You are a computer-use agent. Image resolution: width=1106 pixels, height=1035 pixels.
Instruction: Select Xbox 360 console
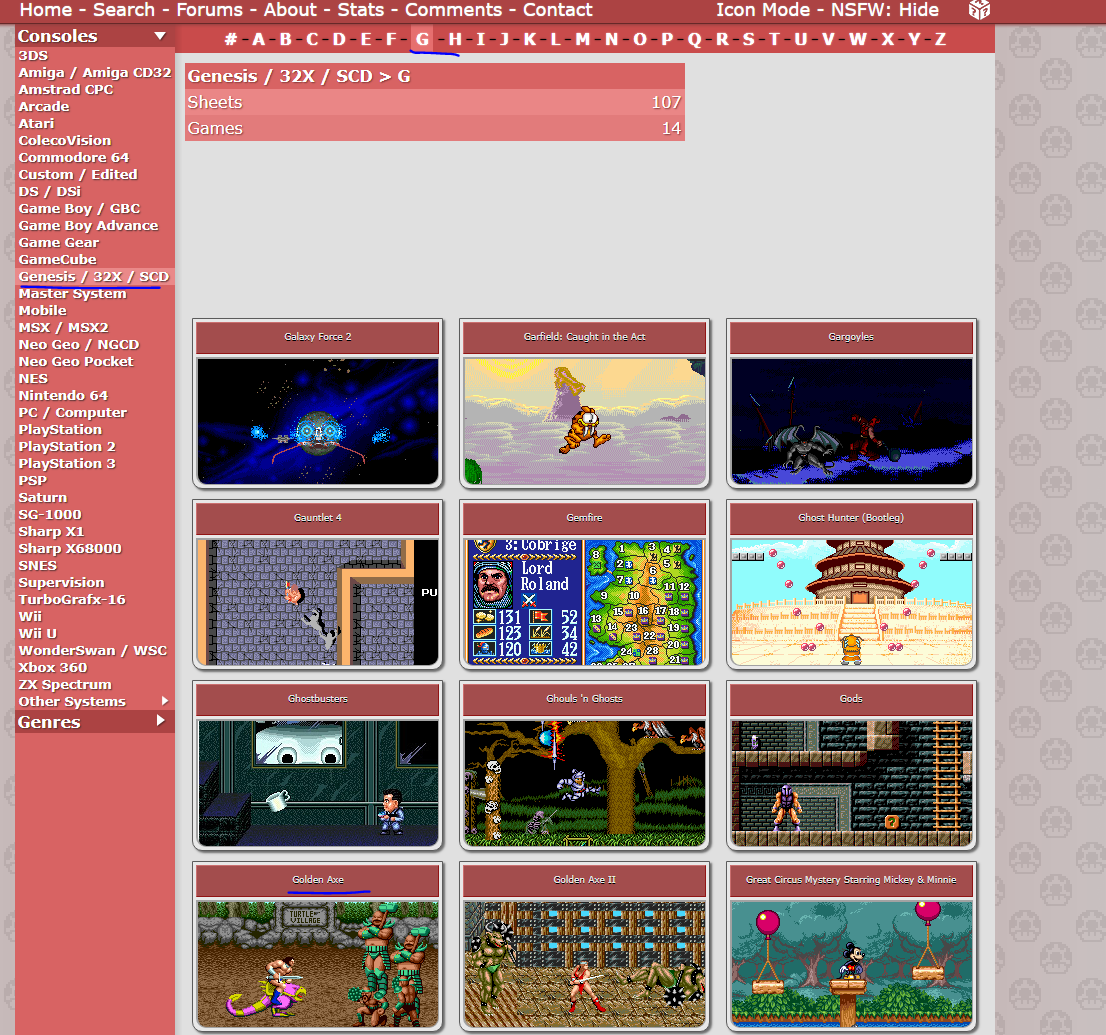(53, 667)
